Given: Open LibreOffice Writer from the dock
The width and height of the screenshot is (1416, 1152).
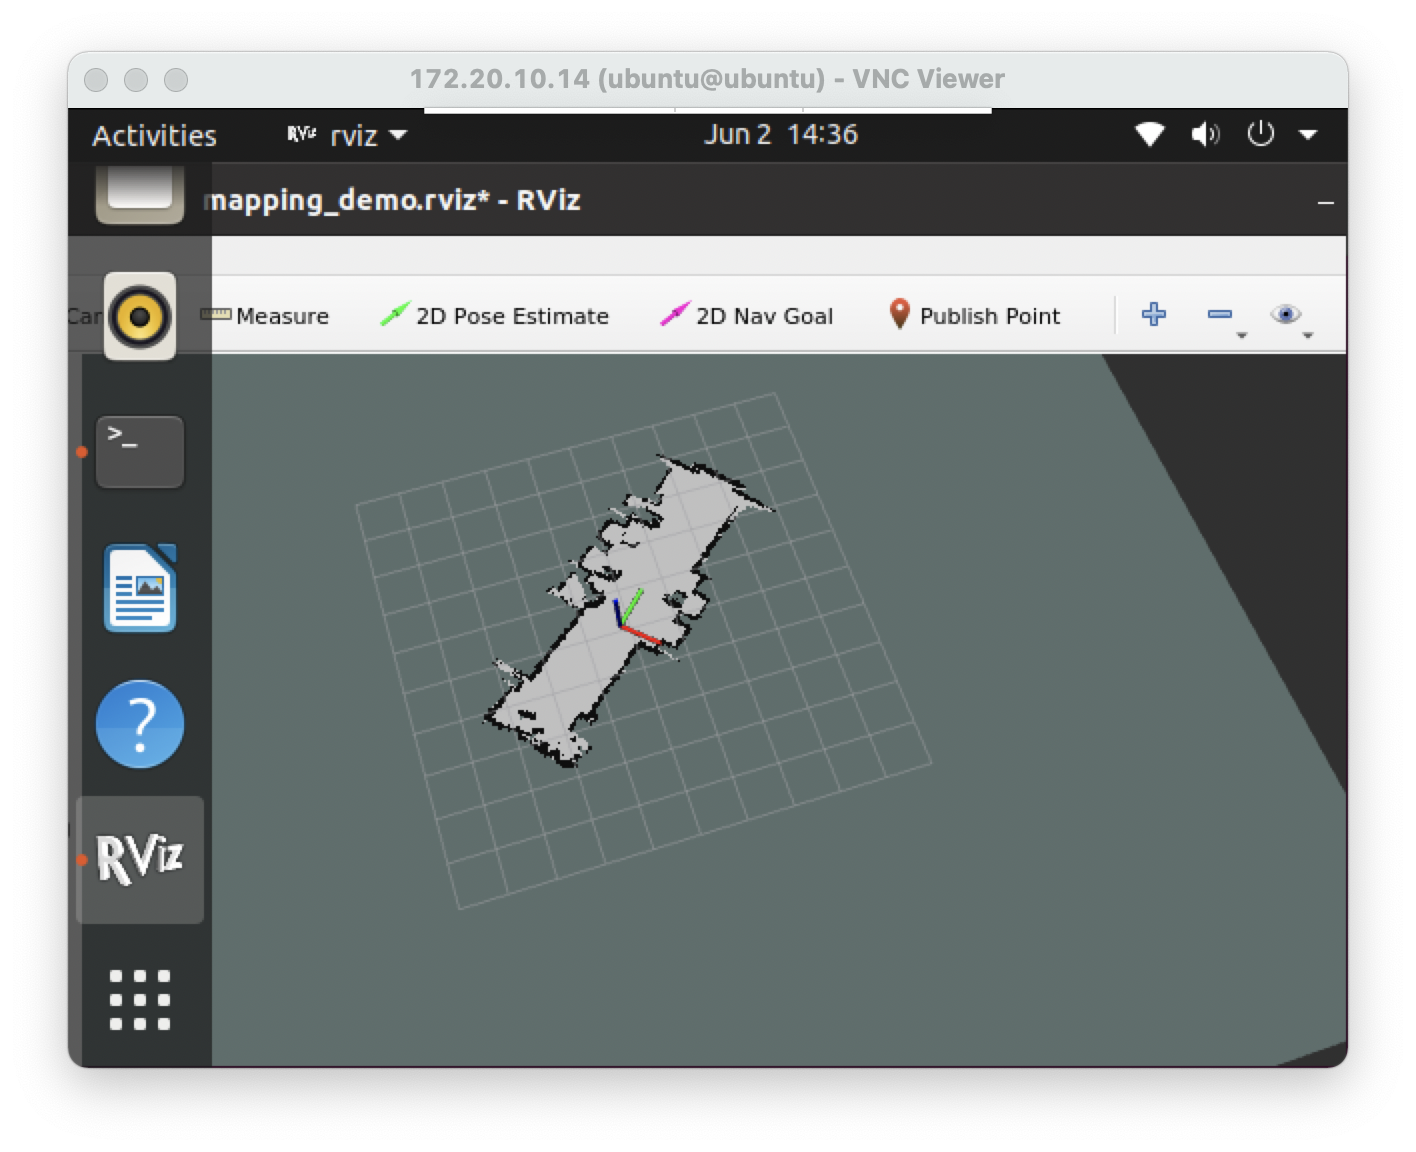Looking at the screenshot, I should point(140,588).
